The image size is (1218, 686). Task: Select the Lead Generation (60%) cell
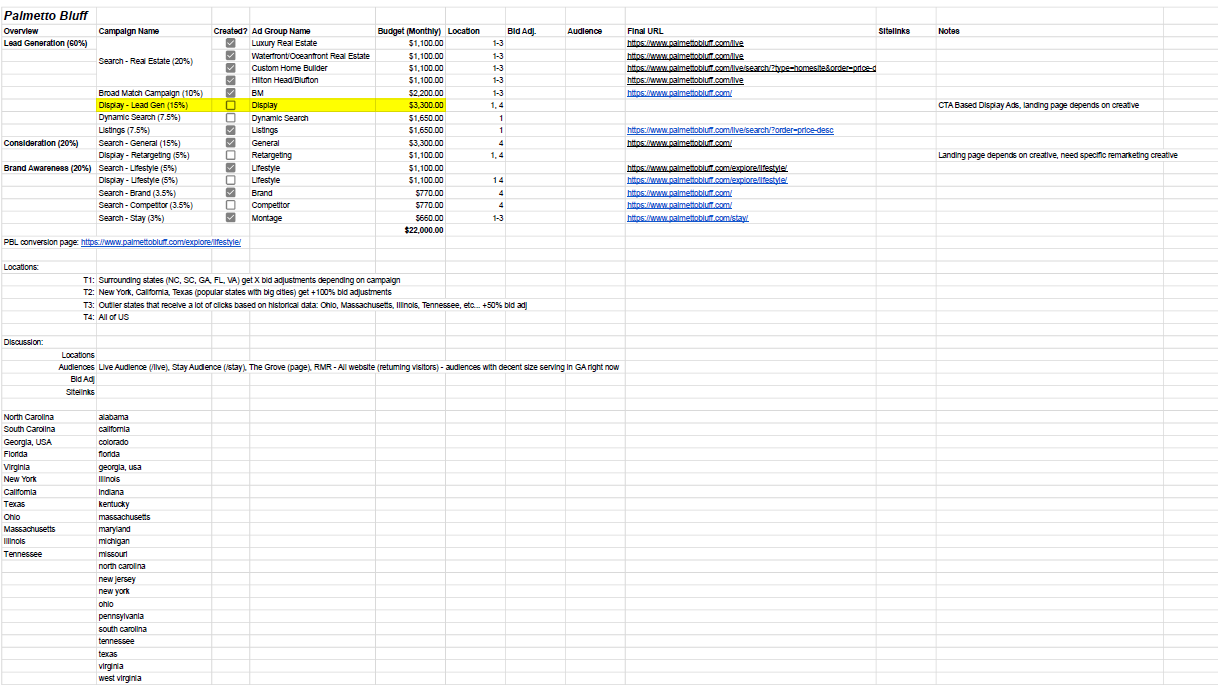tap(49, 43)
